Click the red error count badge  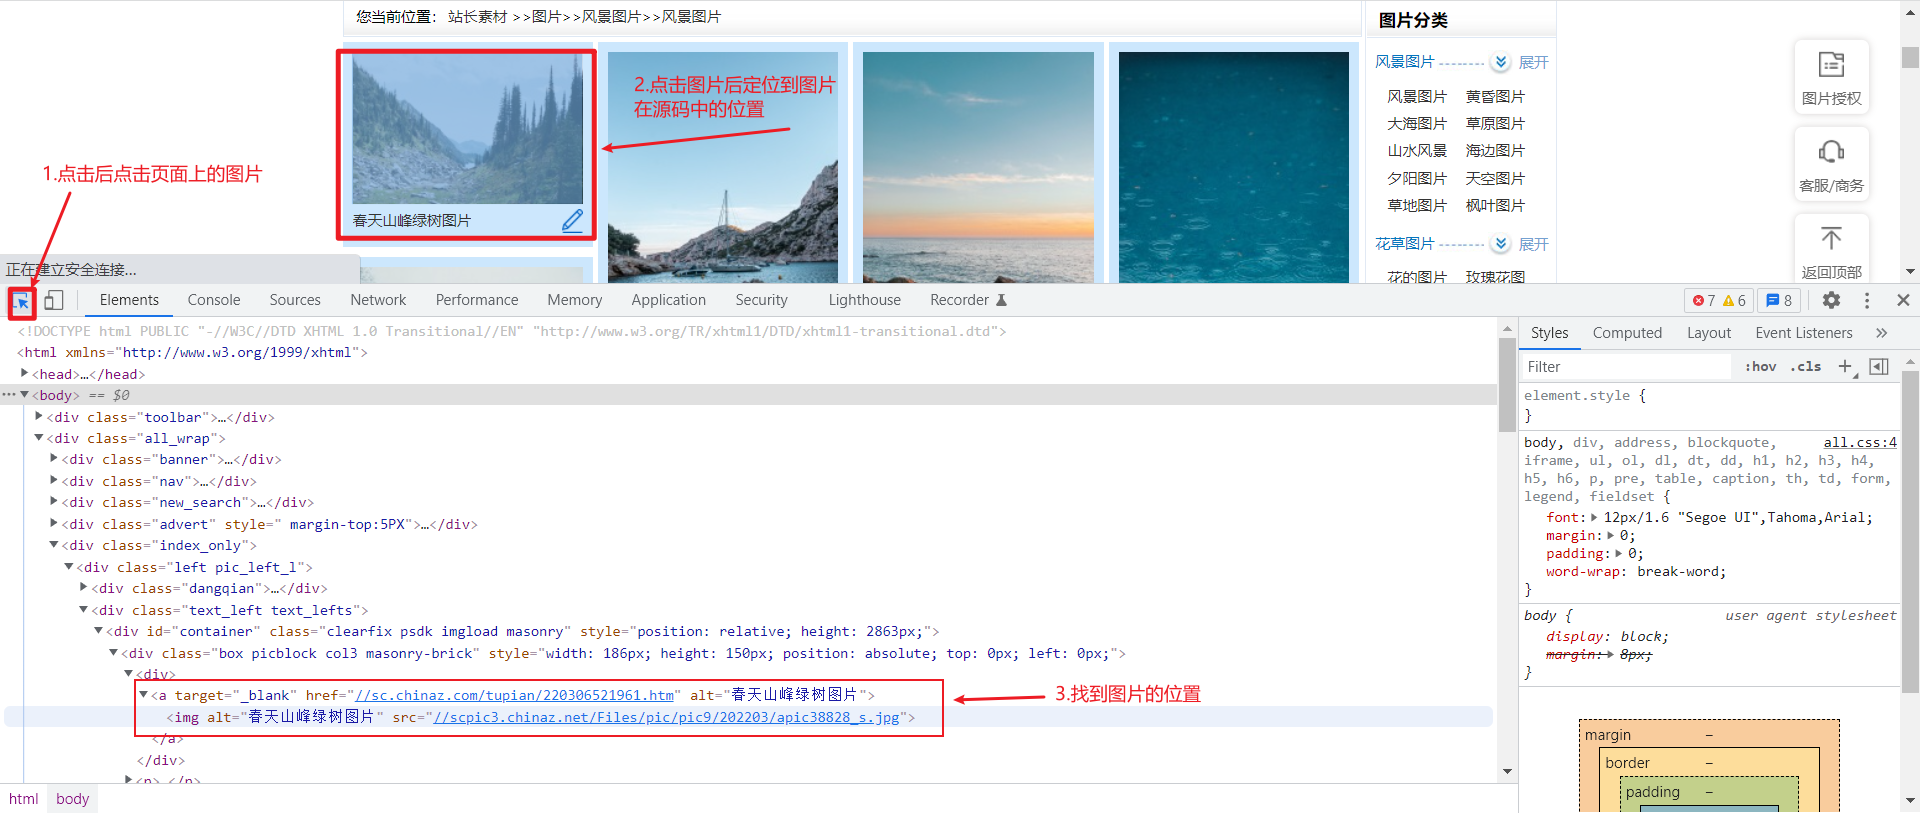1703,300
